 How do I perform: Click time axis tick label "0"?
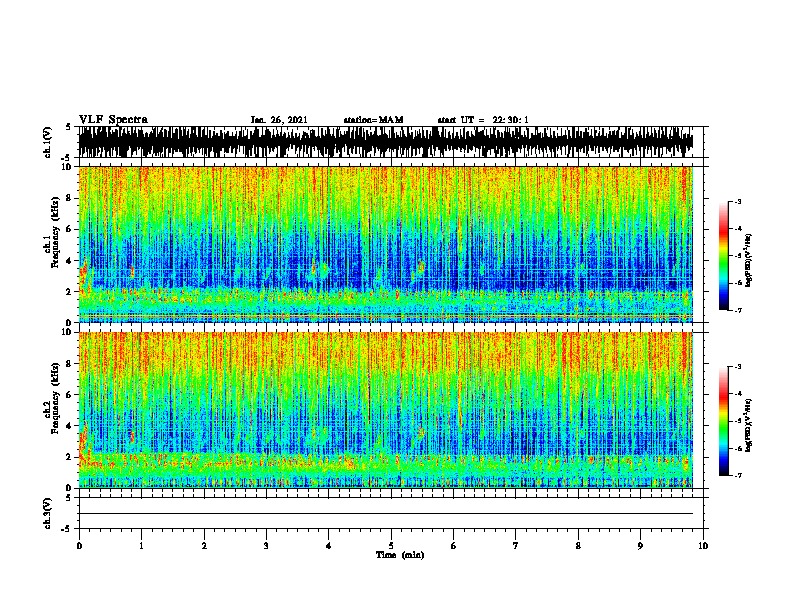point(79,546)
